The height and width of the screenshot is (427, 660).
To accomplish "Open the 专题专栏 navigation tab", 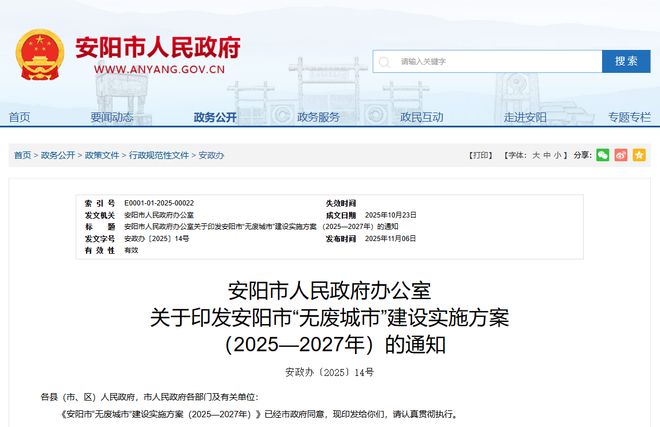I will (629, 117).
